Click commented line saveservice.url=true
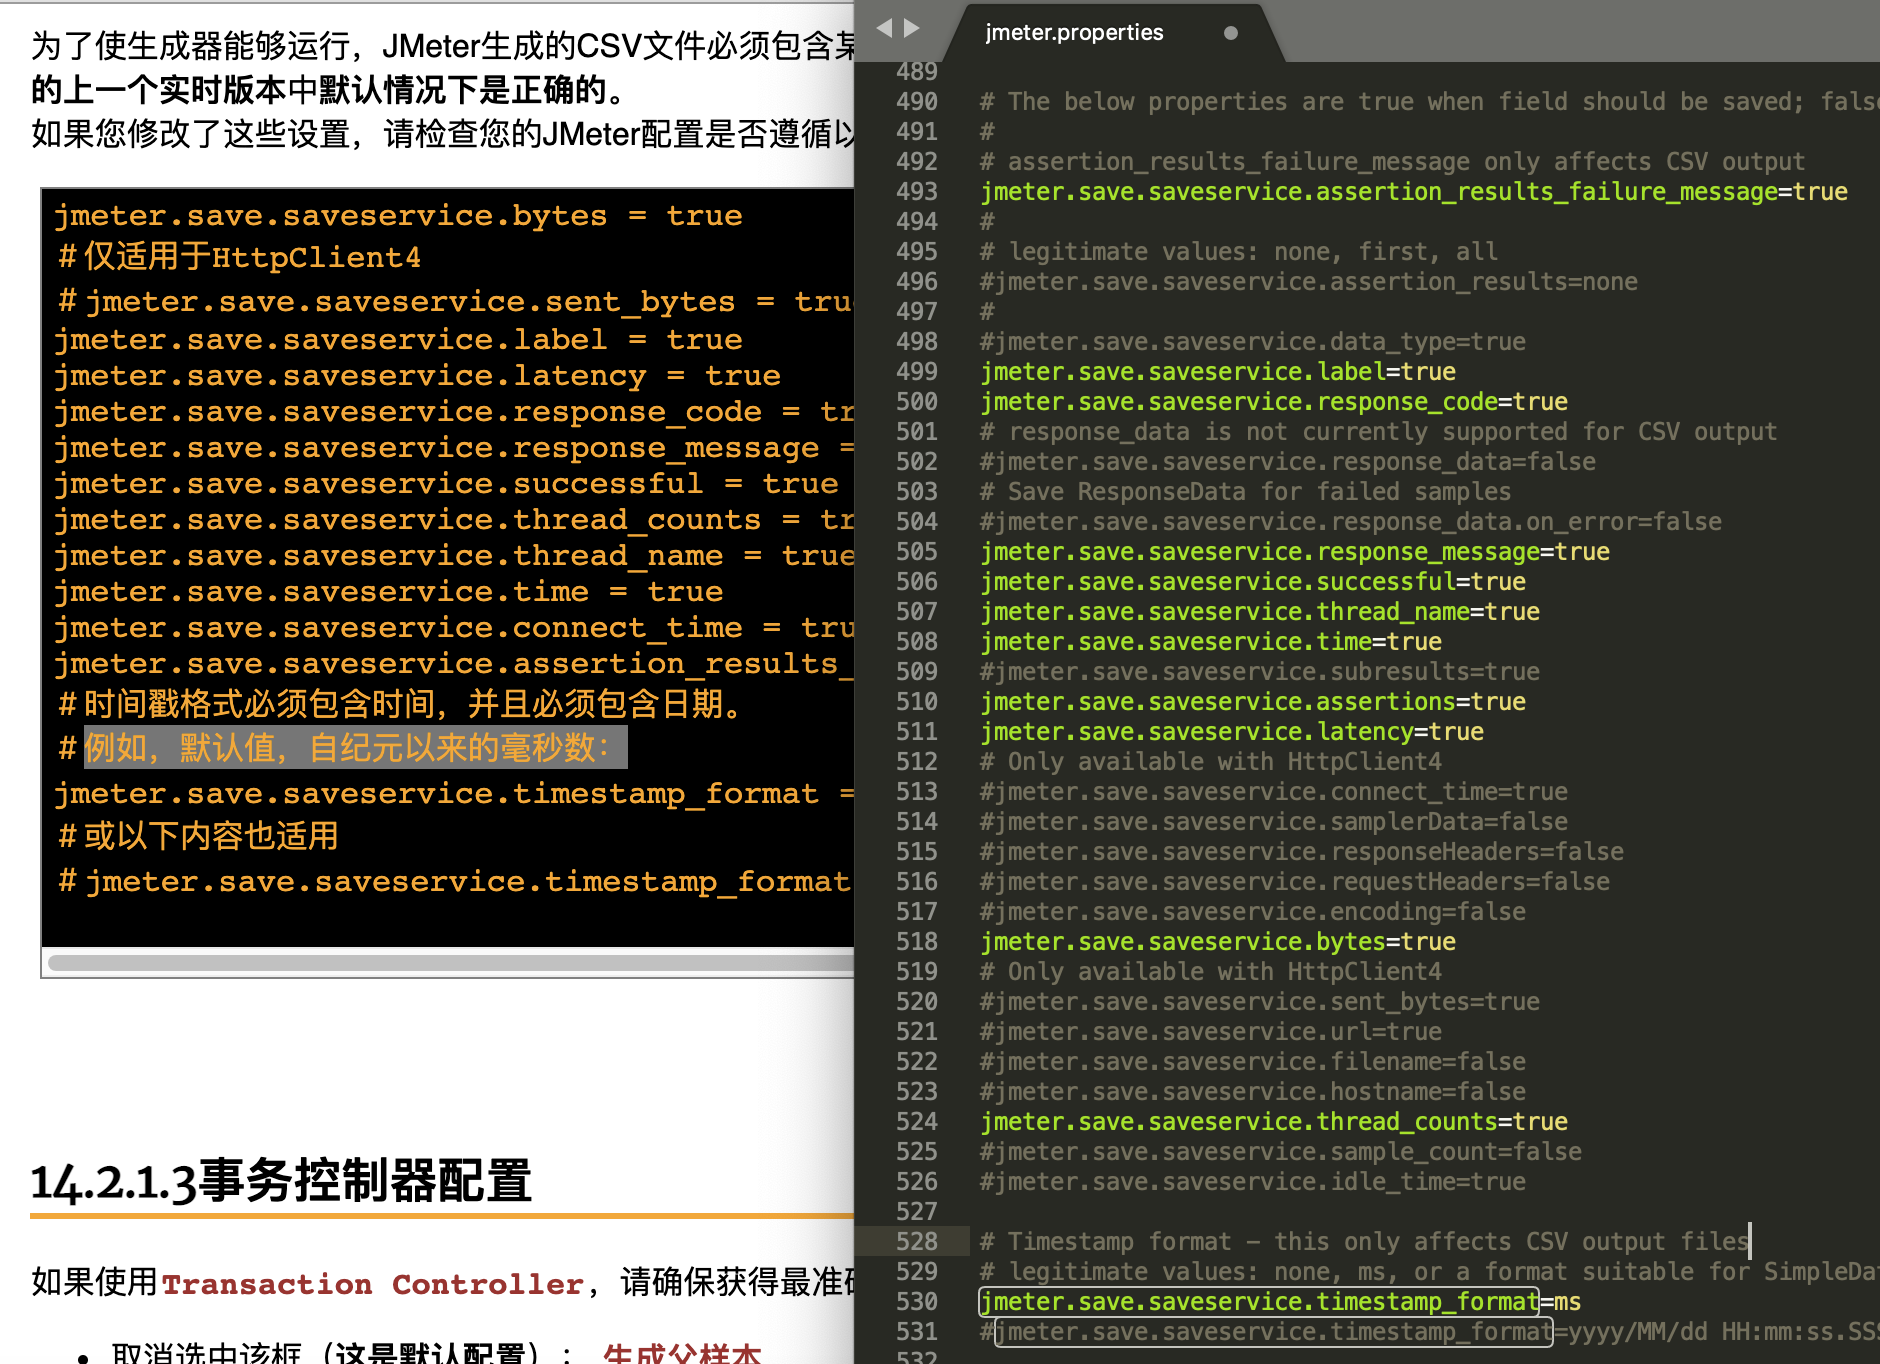The height and width of the screenshot is (1364, 1880). pos(1211,1031)
